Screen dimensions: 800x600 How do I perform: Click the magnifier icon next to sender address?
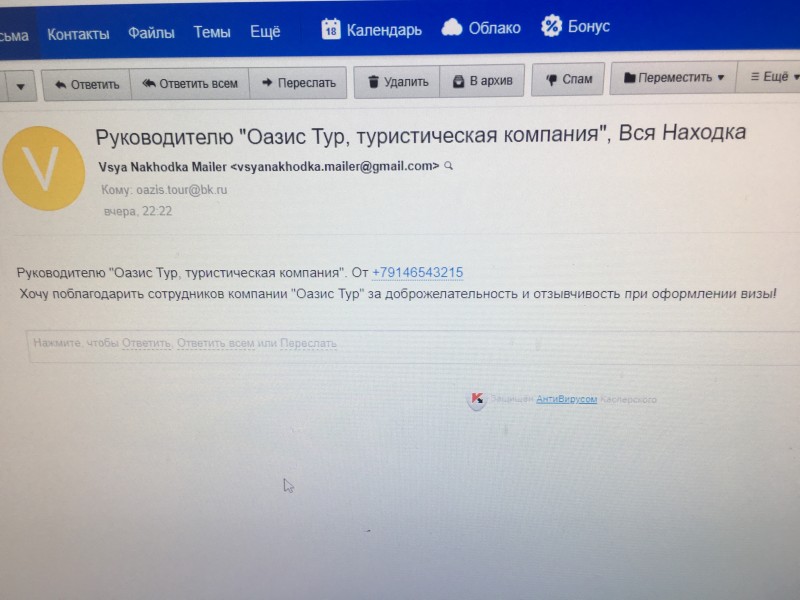[449, 166]
